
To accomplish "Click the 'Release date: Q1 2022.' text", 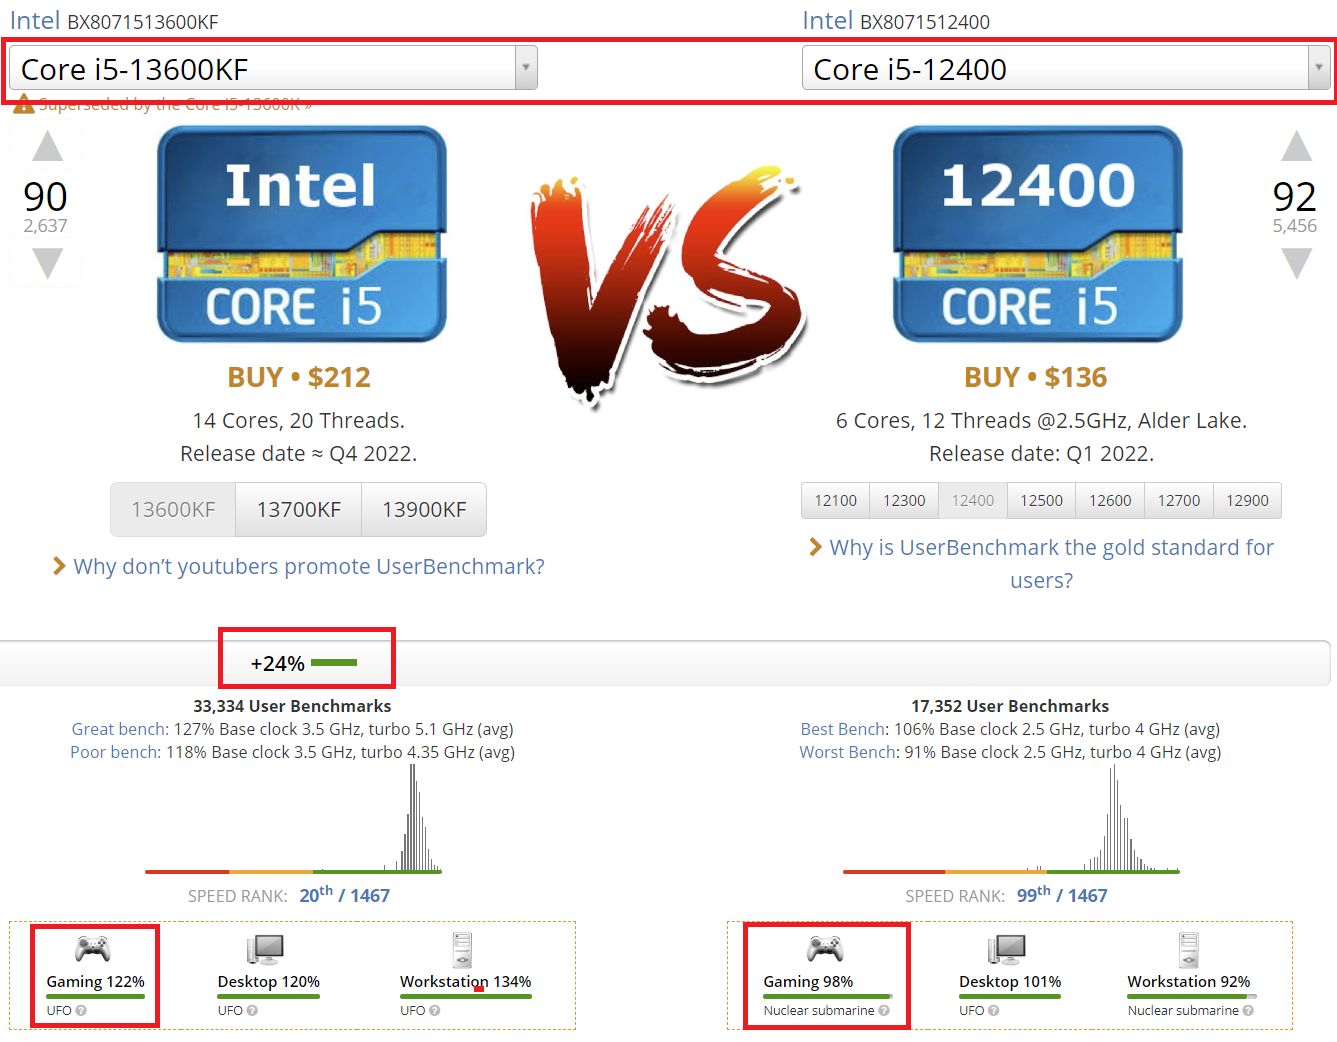I will click(1041, 454).
